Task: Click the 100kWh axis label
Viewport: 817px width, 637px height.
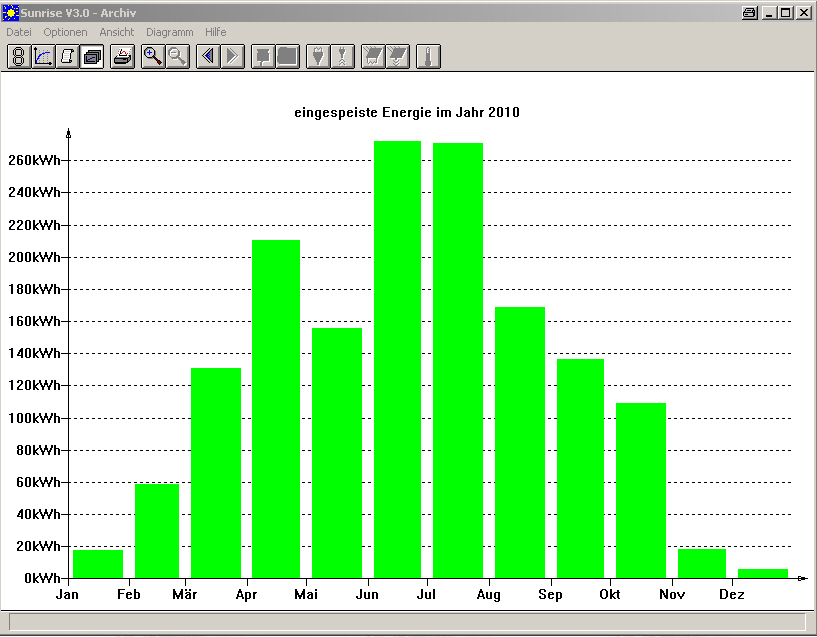Action: click(x=34, y=418)
